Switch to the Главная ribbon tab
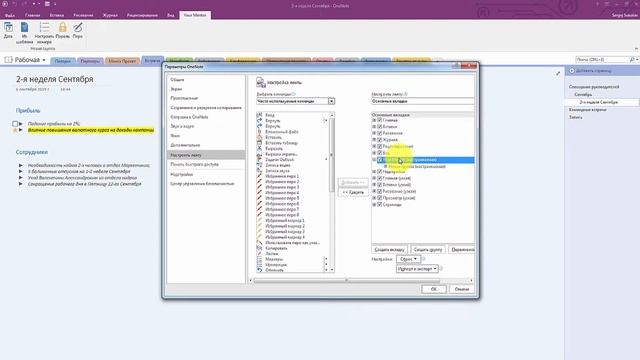 click(32, 15)
